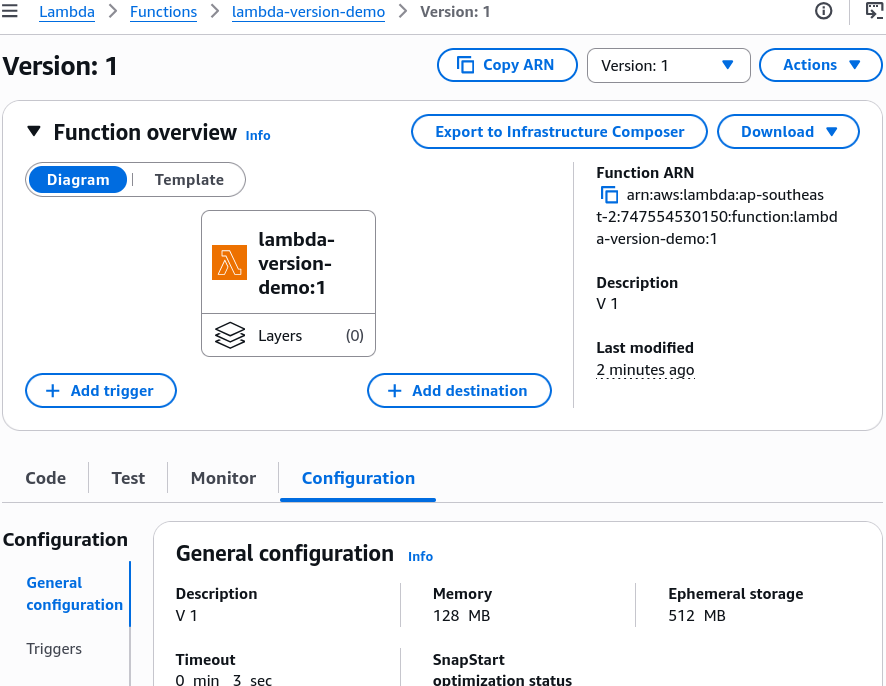Click the Function ARN value text
The height and width of the screenshot is (686, 886).
(x=717, y=216)
